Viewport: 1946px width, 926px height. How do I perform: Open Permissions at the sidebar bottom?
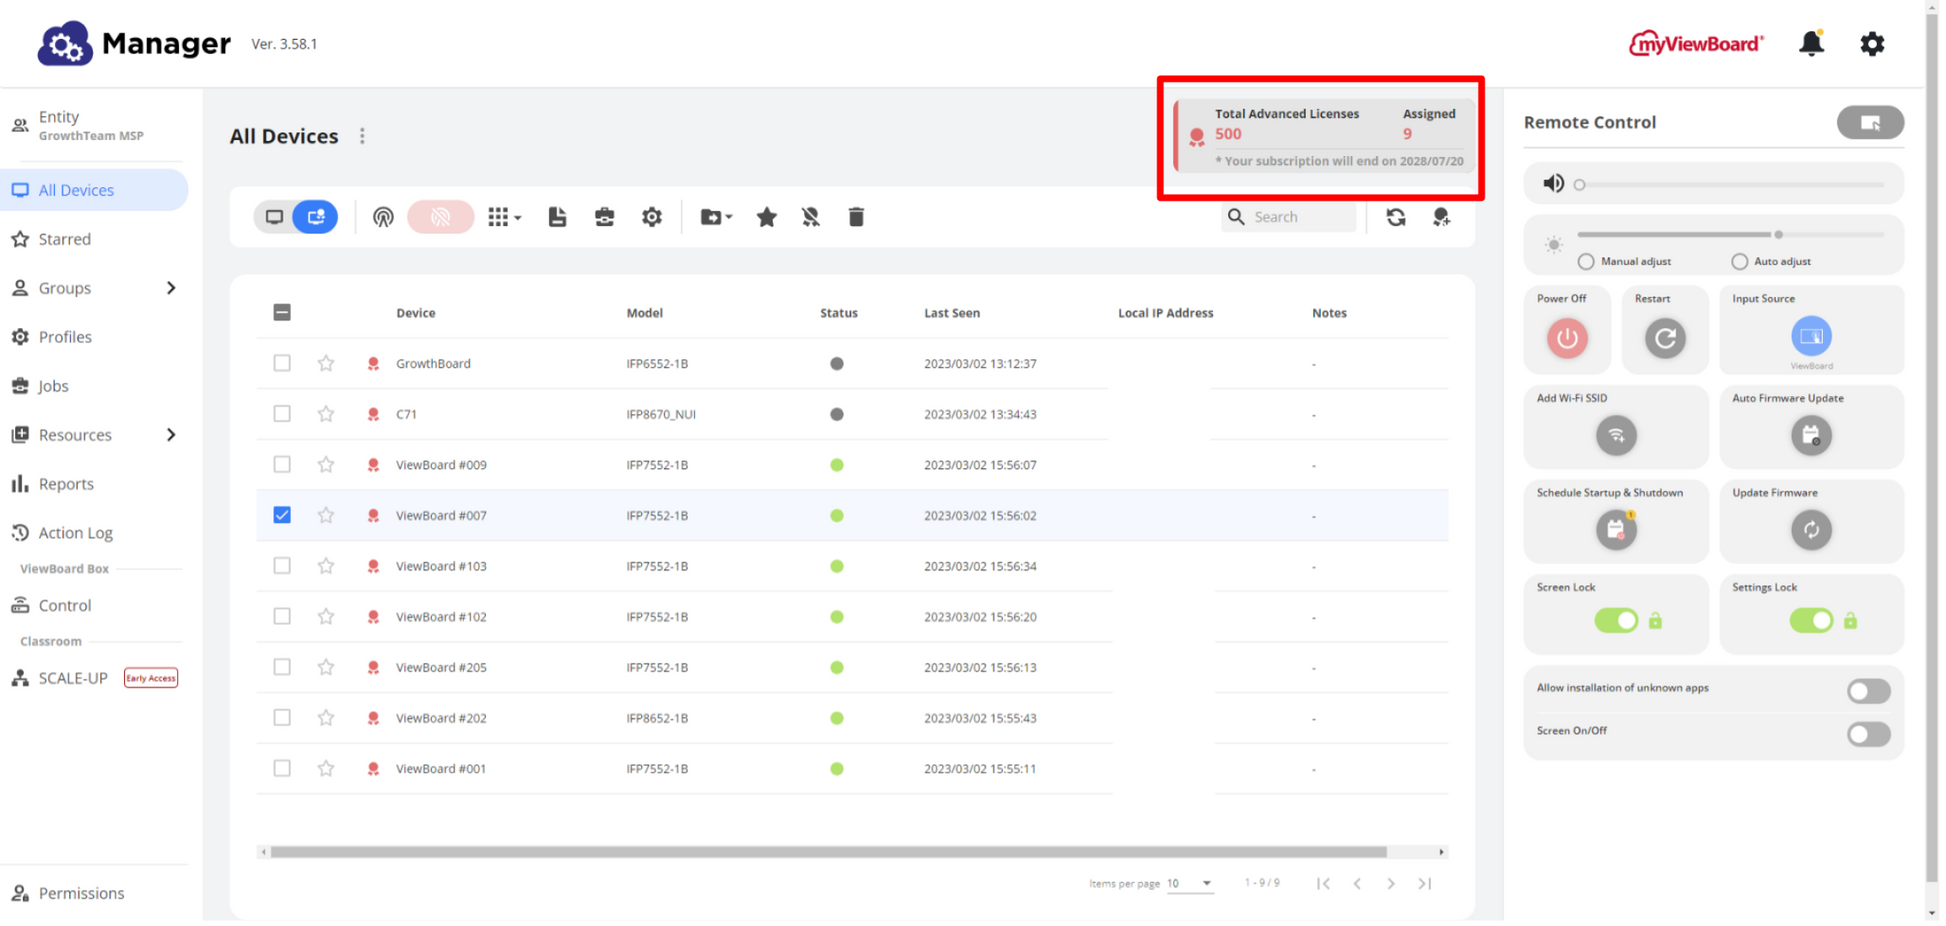[x=81, y=893]
